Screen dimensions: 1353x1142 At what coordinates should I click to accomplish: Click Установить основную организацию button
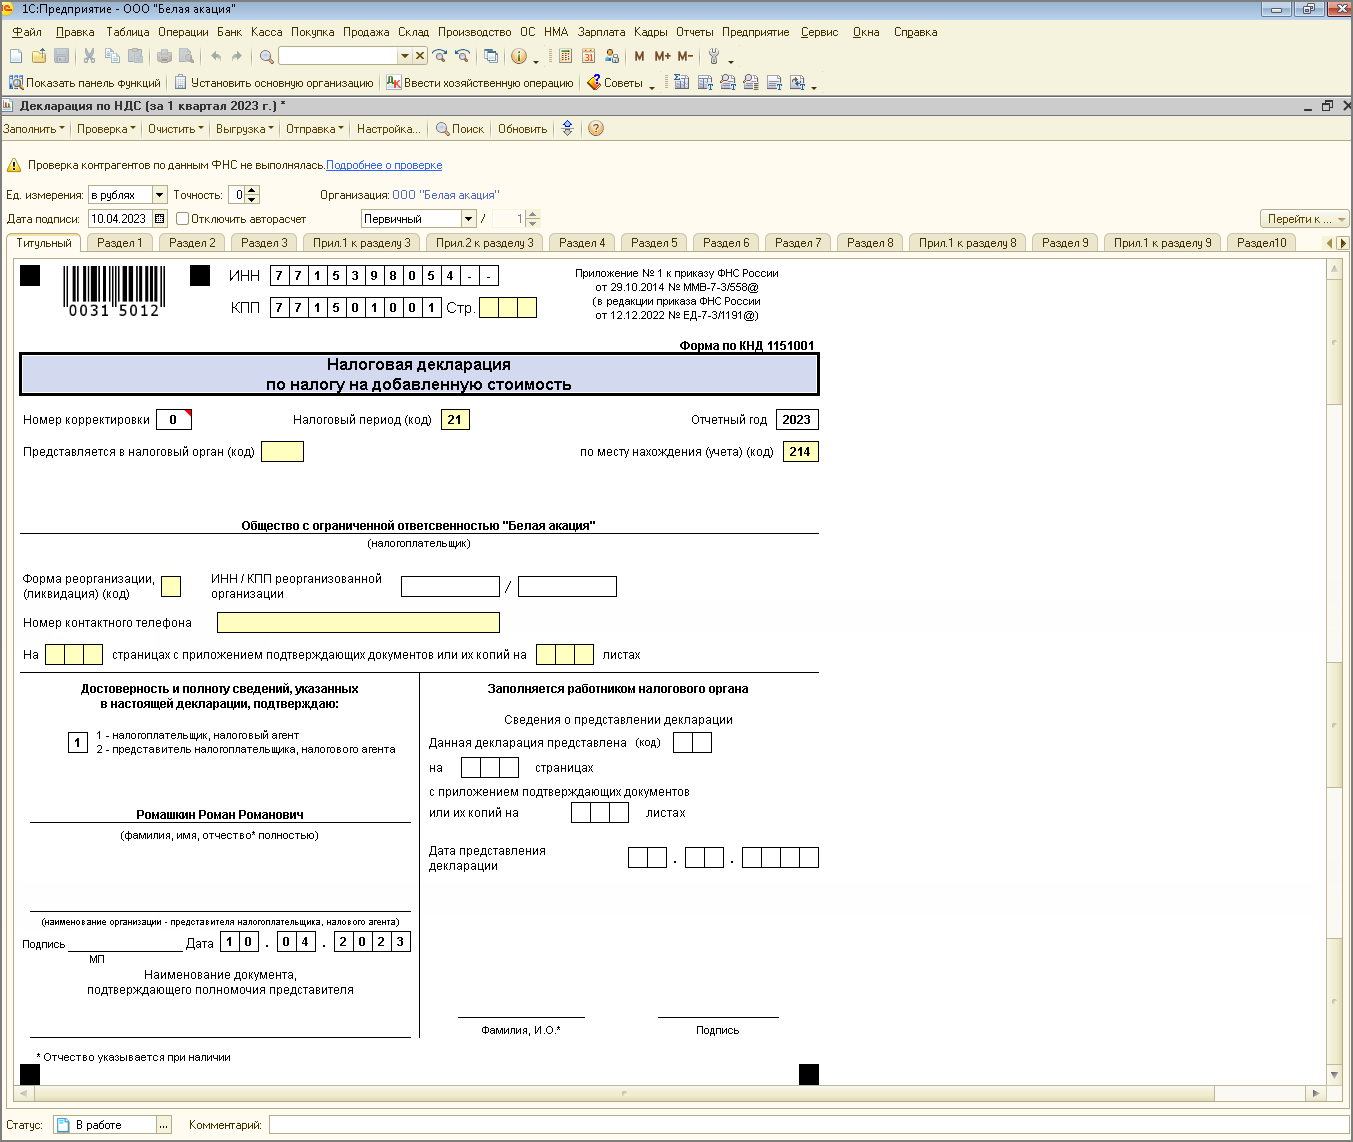click(x=274, y=83)
